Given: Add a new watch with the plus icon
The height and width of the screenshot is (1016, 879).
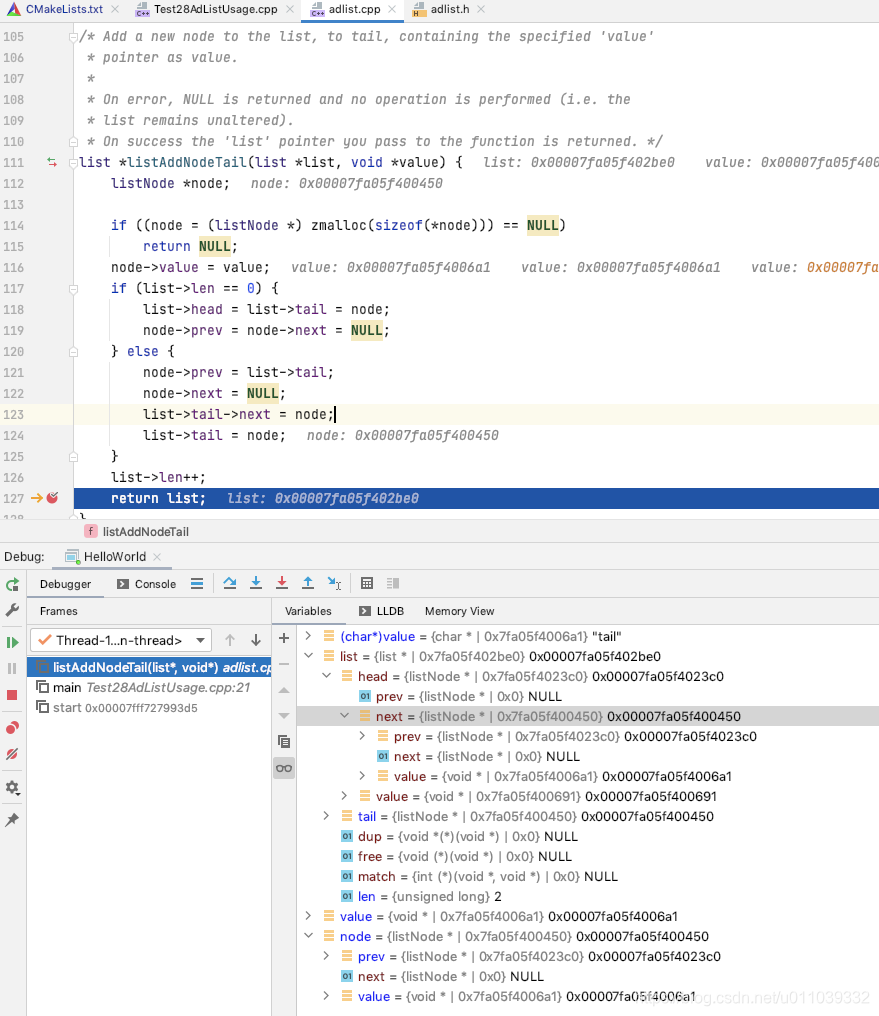Looking at the screenshot, I should [x=284, y=637].
